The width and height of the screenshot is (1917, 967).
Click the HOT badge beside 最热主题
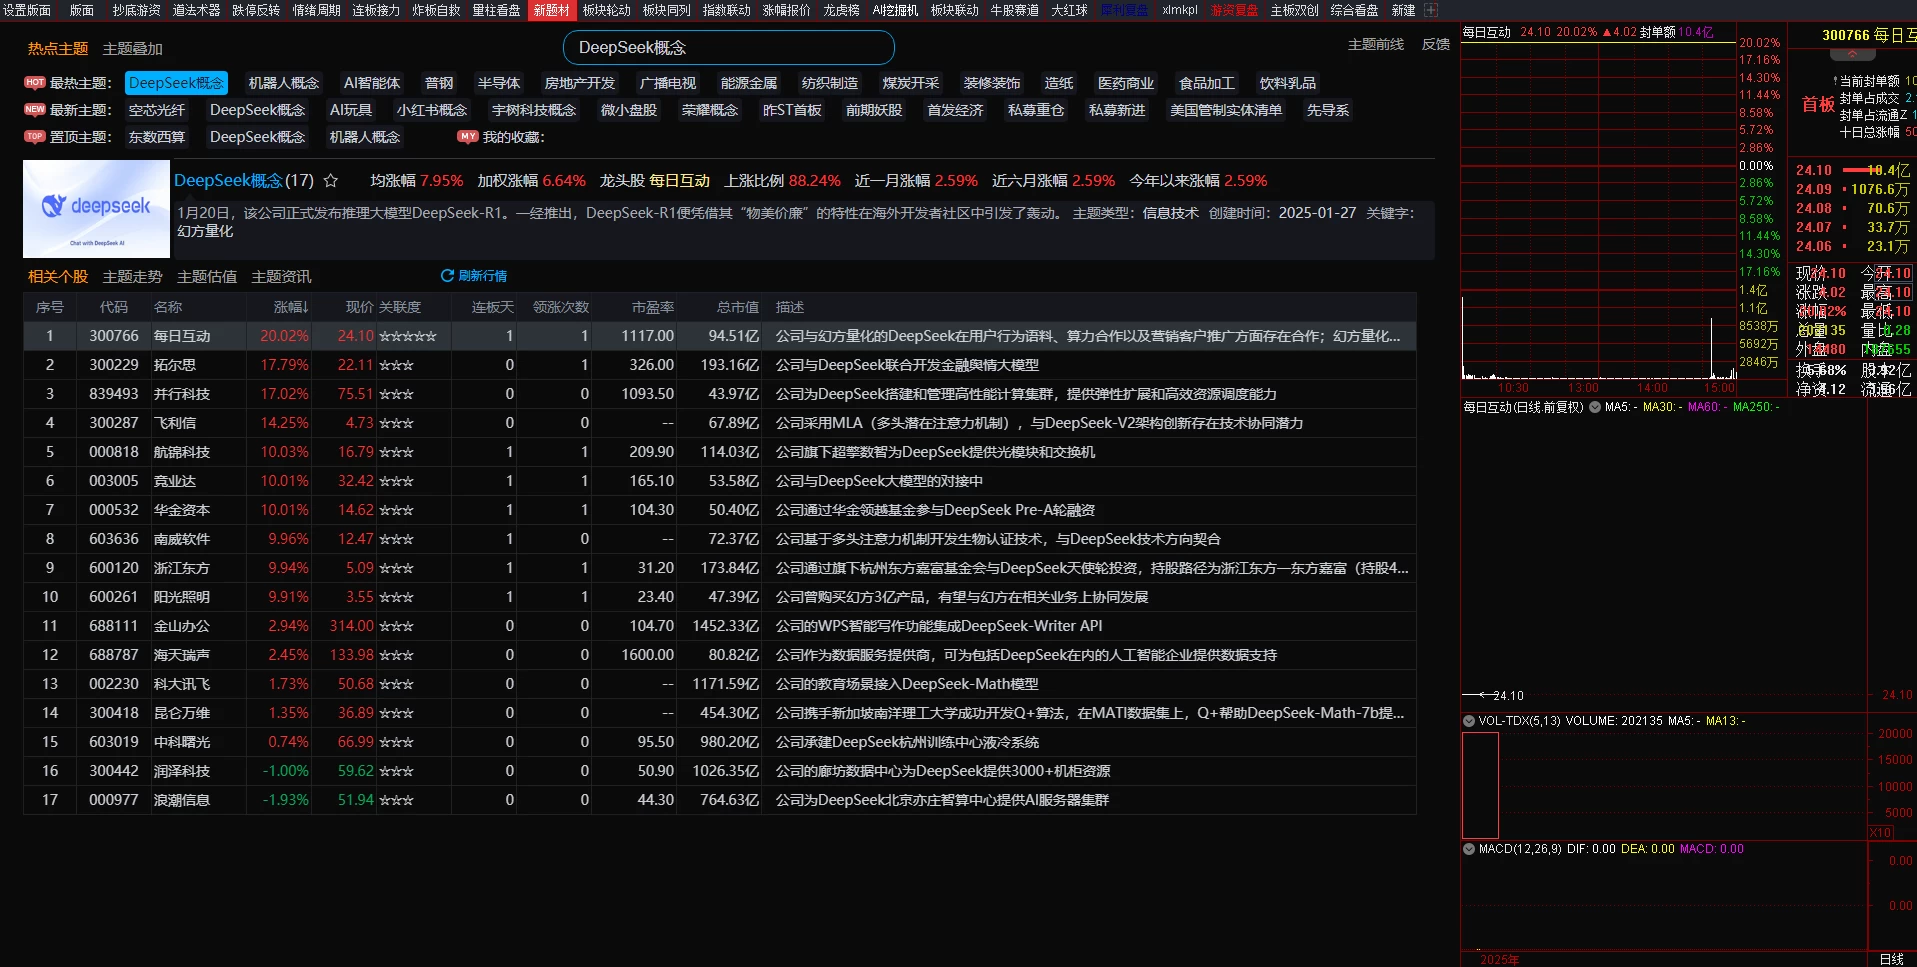(x=35, y=83)
